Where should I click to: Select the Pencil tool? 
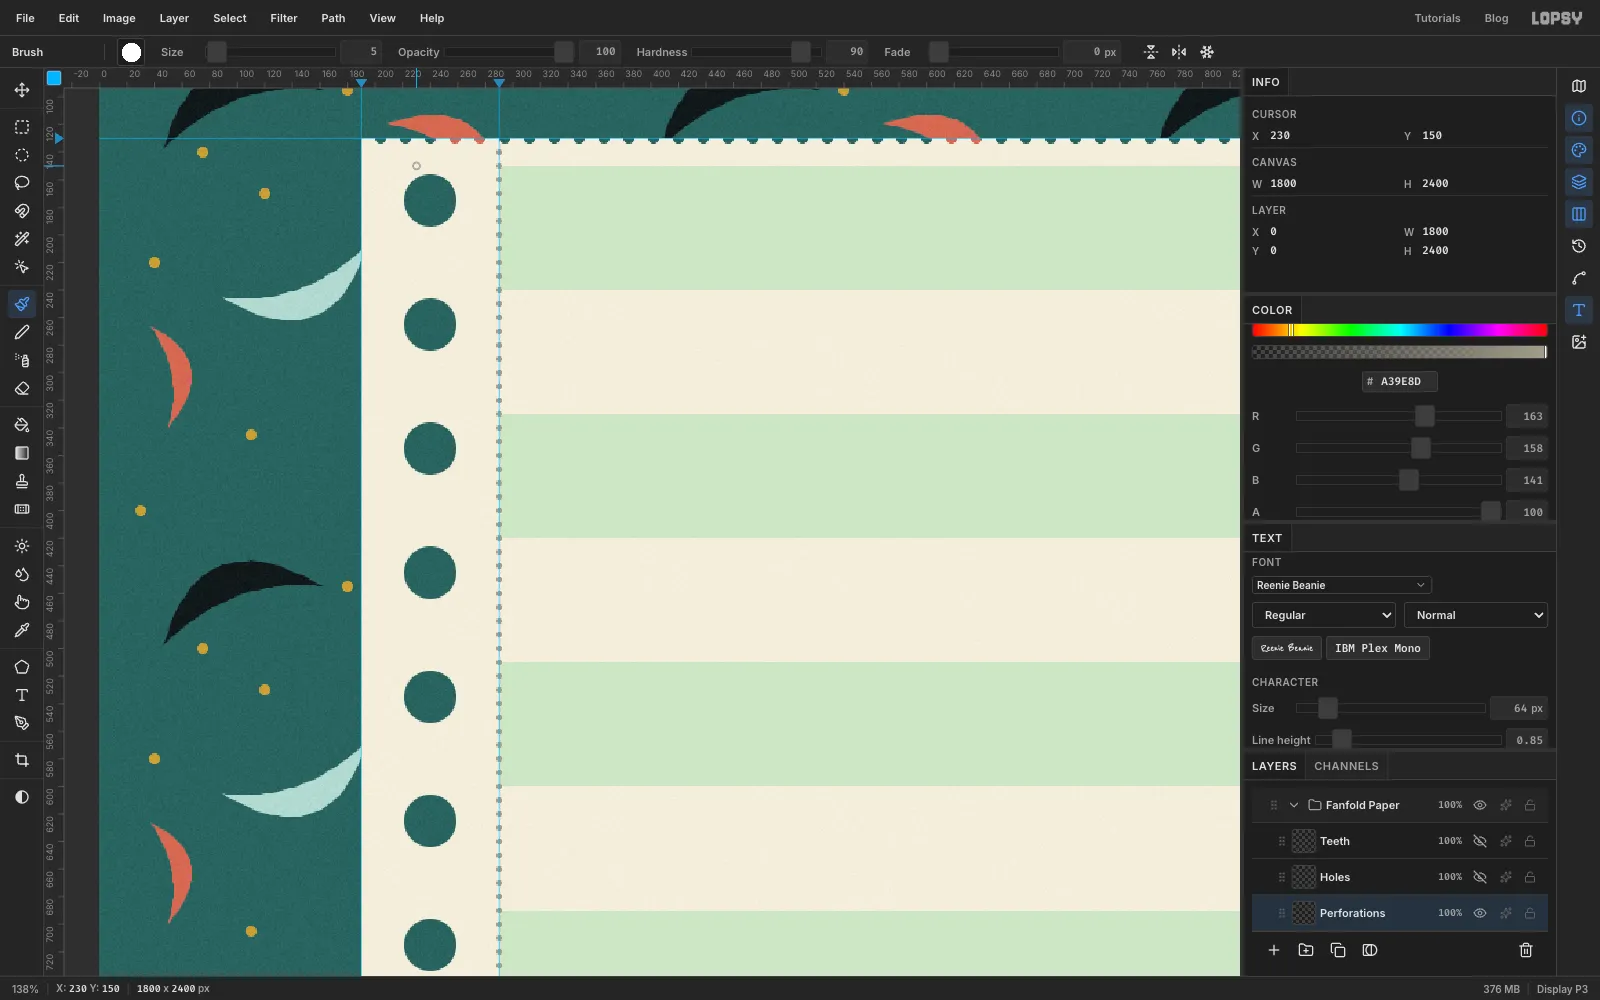point(22,332)
